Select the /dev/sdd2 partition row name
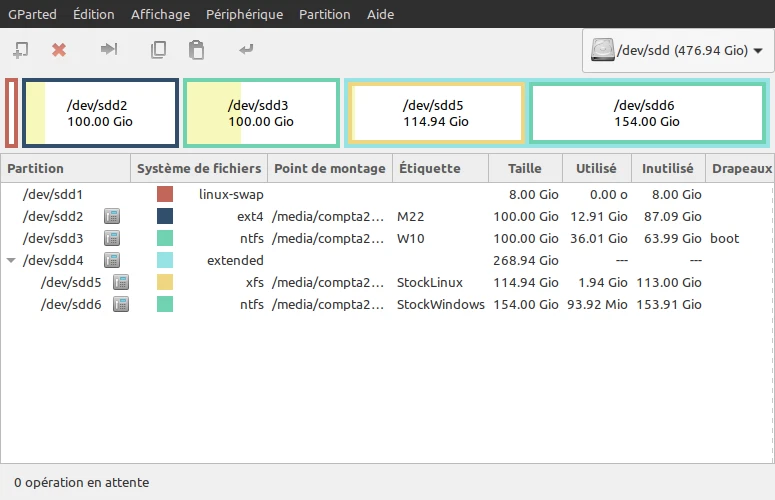Image resolution: width=775 pixels, height=500 pixels. [53, 216]
